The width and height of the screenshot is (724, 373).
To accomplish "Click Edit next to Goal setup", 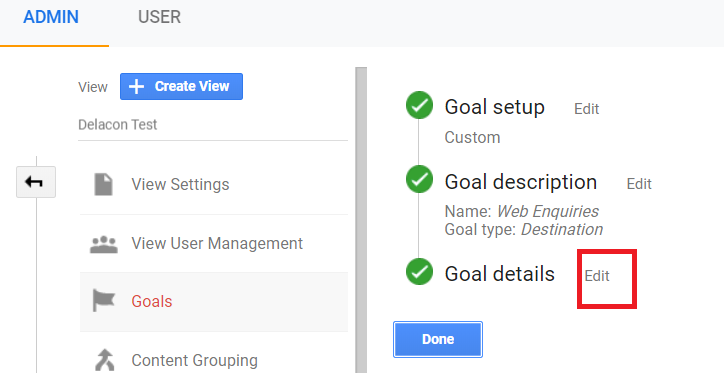I will tap(586, 109).
